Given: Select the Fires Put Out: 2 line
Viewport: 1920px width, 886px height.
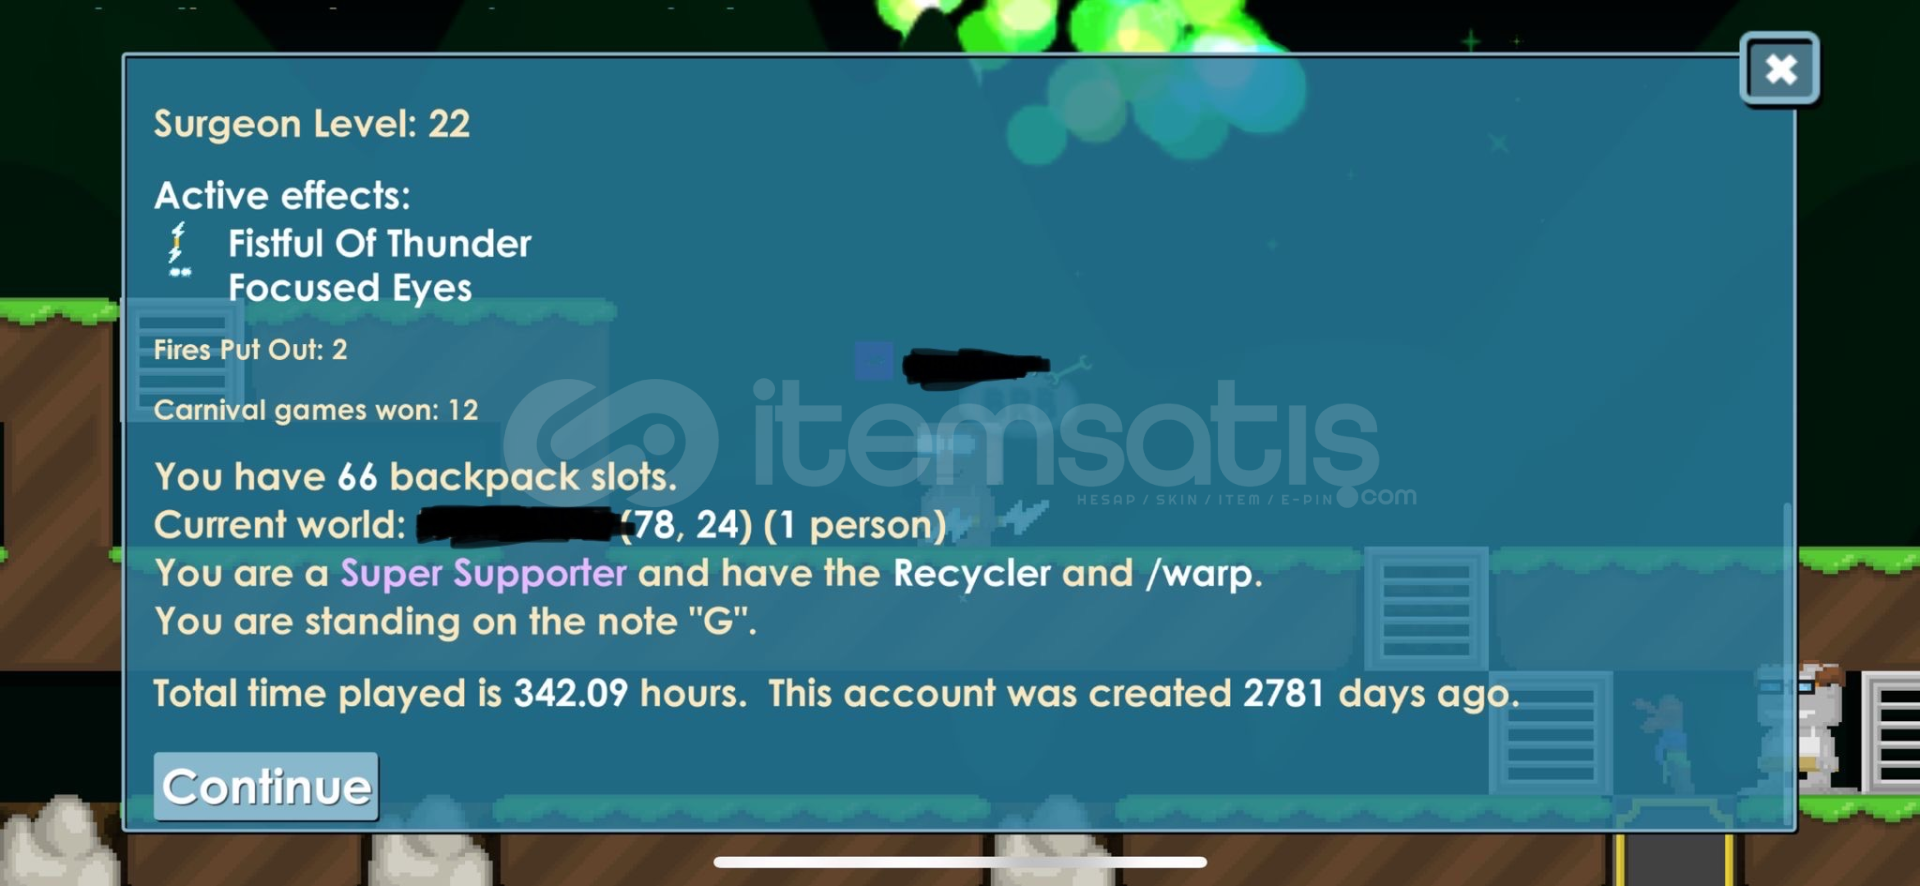Looking at the screenshot, I should (250, 350).
